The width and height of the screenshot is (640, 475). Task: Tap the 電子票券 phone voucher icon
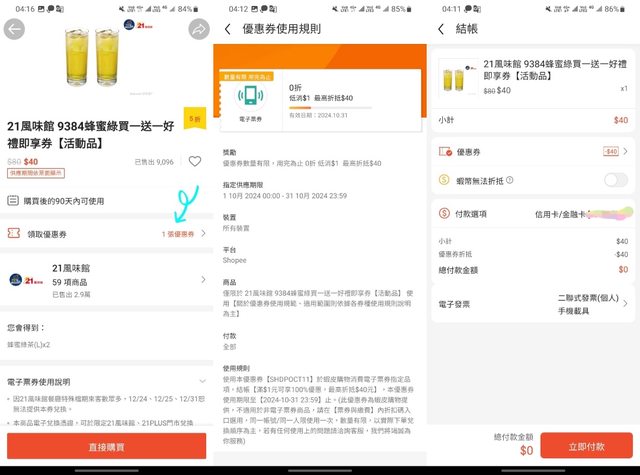[x=250, y=95]
